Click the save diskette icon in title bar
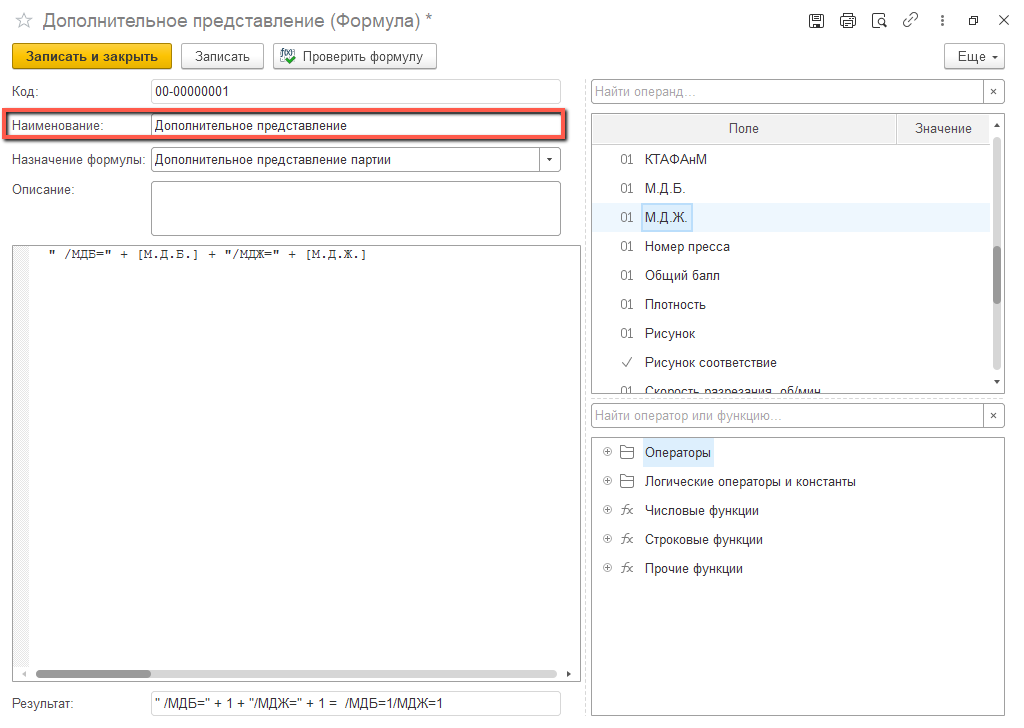The image size is (1024, 728). (x=816, y=20)
